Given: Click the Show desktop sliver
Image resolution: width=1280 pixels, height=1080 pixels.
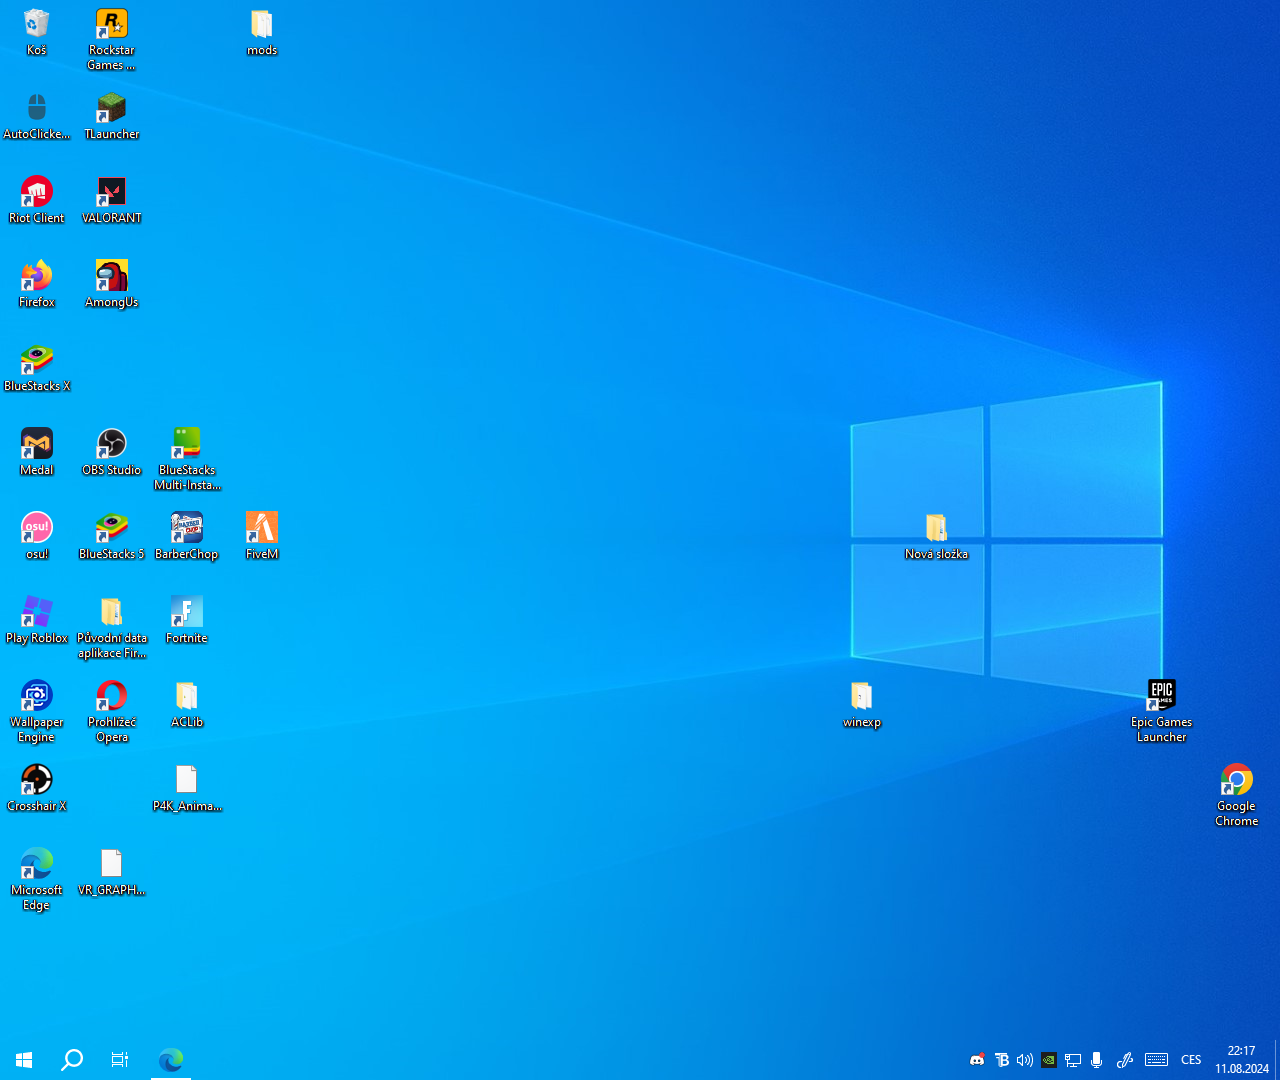Looking at the screenshot, I should coord(1277,1060).
